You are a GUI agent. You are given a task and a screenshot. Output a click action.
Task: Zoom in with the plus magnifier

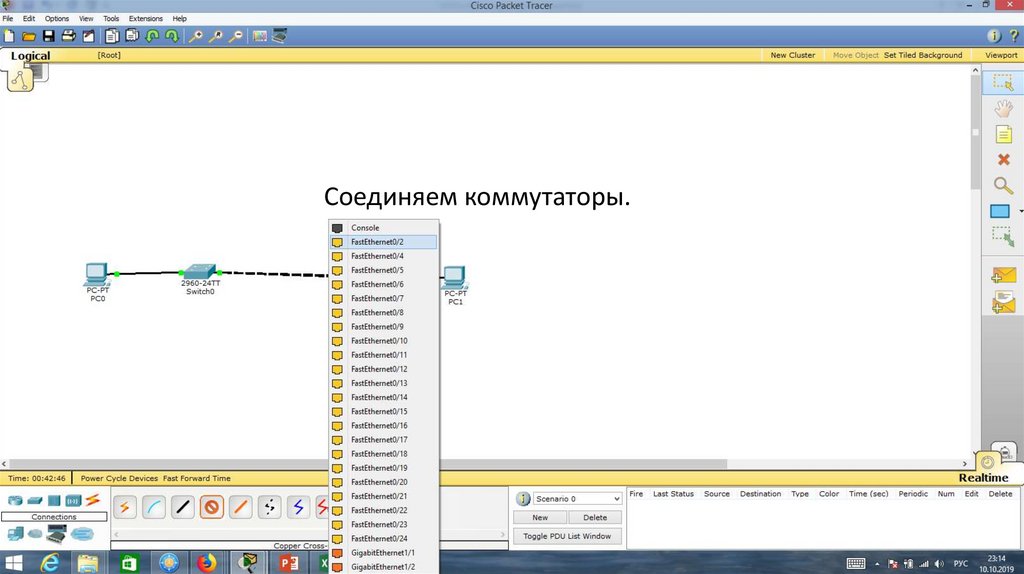click(x=195, y=37)
